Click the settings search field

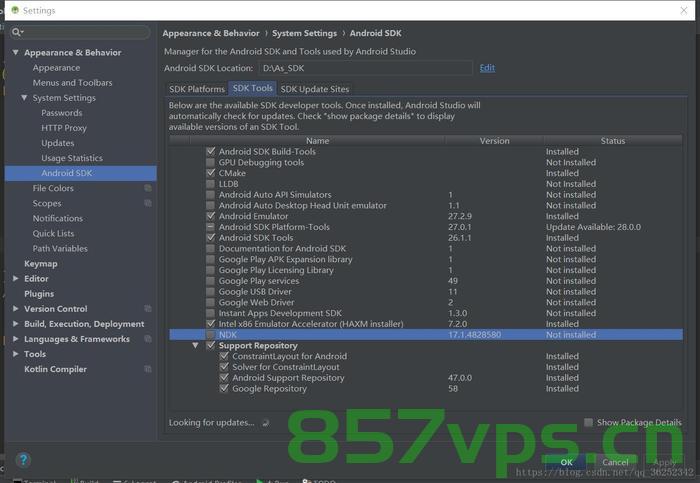click(80, 32)
